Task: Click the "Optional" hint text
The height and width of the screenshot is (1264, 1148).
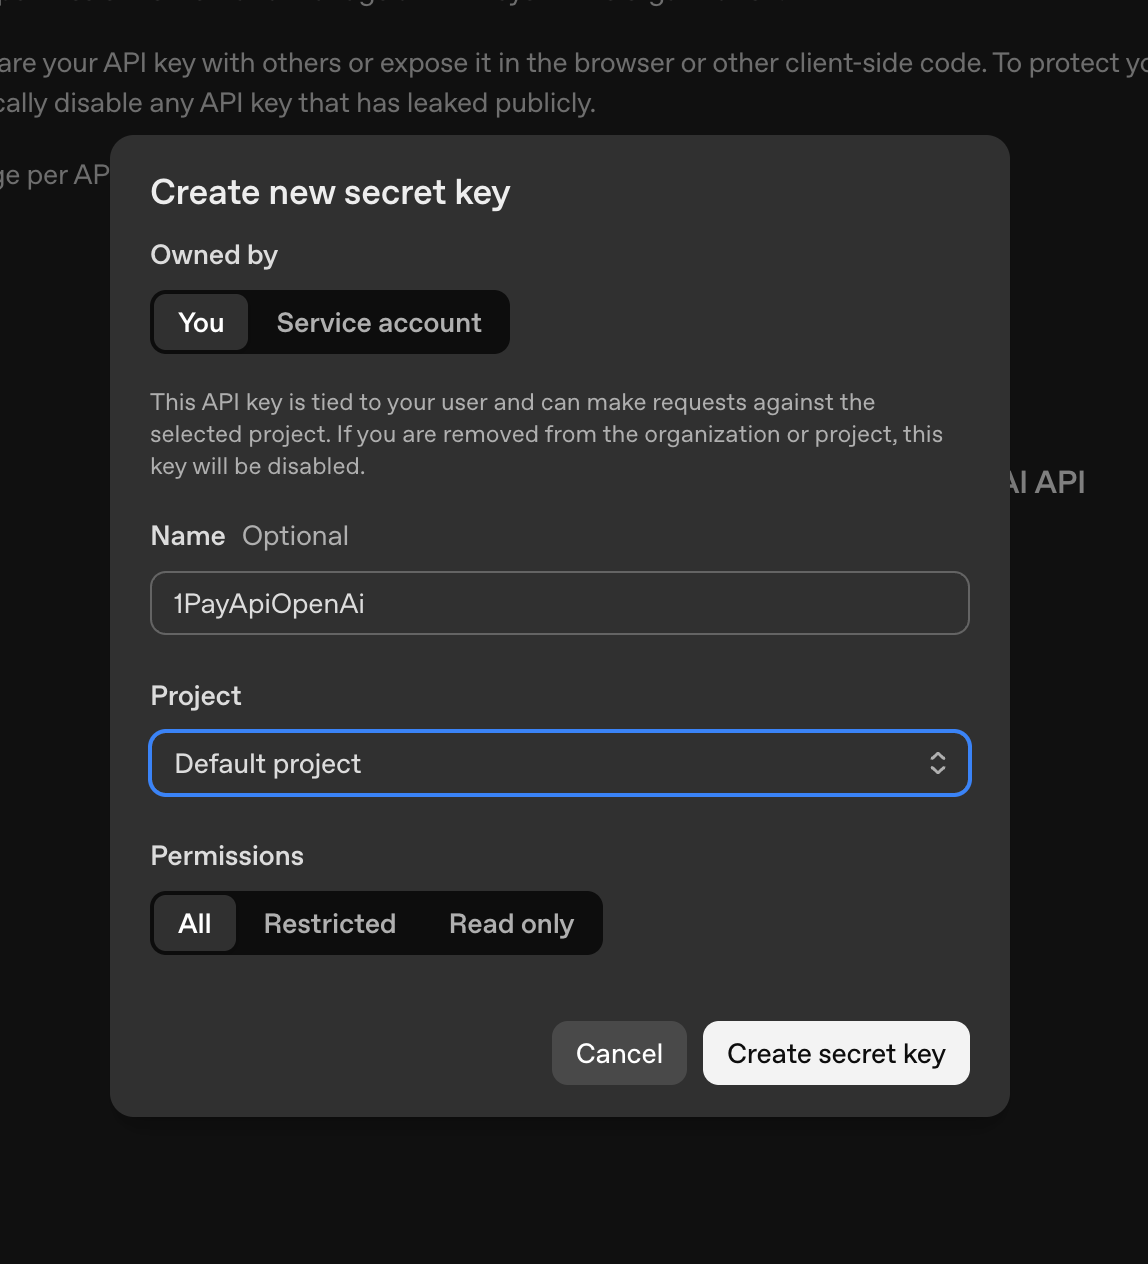Action: tap(295, 536)
